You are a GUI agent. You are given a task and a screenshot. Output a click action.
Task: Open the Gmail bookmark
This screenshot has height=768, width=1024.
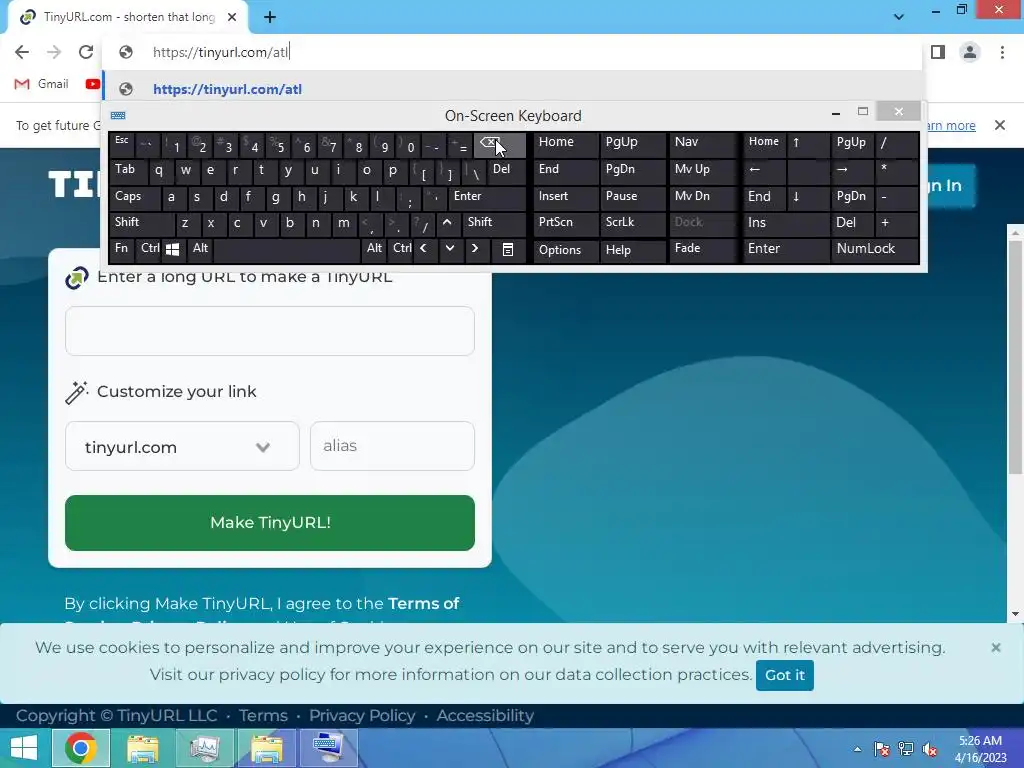(x=41, y=84)
